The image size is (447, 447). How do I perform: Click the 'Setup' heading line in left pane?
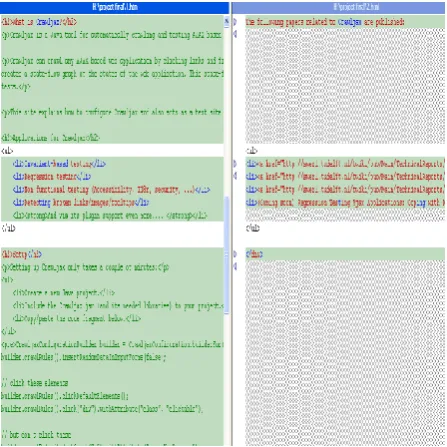point(22,254)
